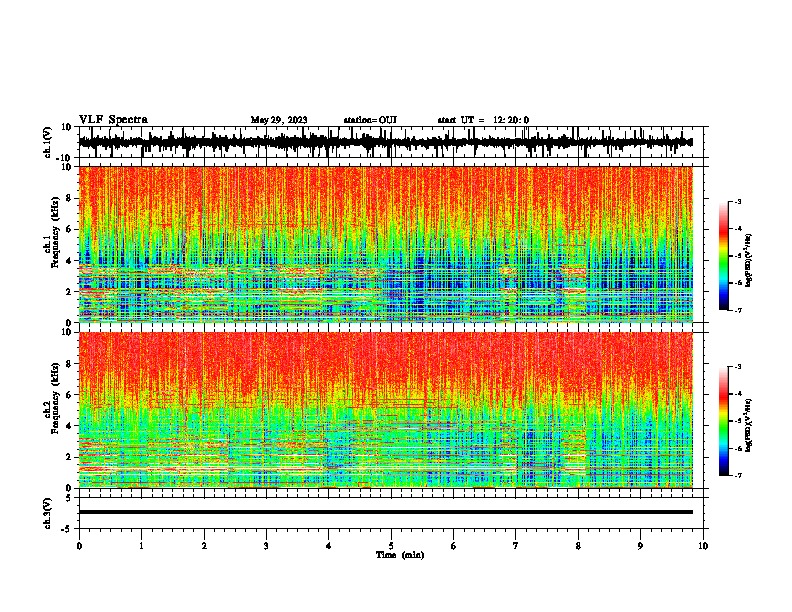Click the "4" kHz tick on ch.2 spectrogram
The height and width of the screenshot is (612, 792).
tap(70, 426)
